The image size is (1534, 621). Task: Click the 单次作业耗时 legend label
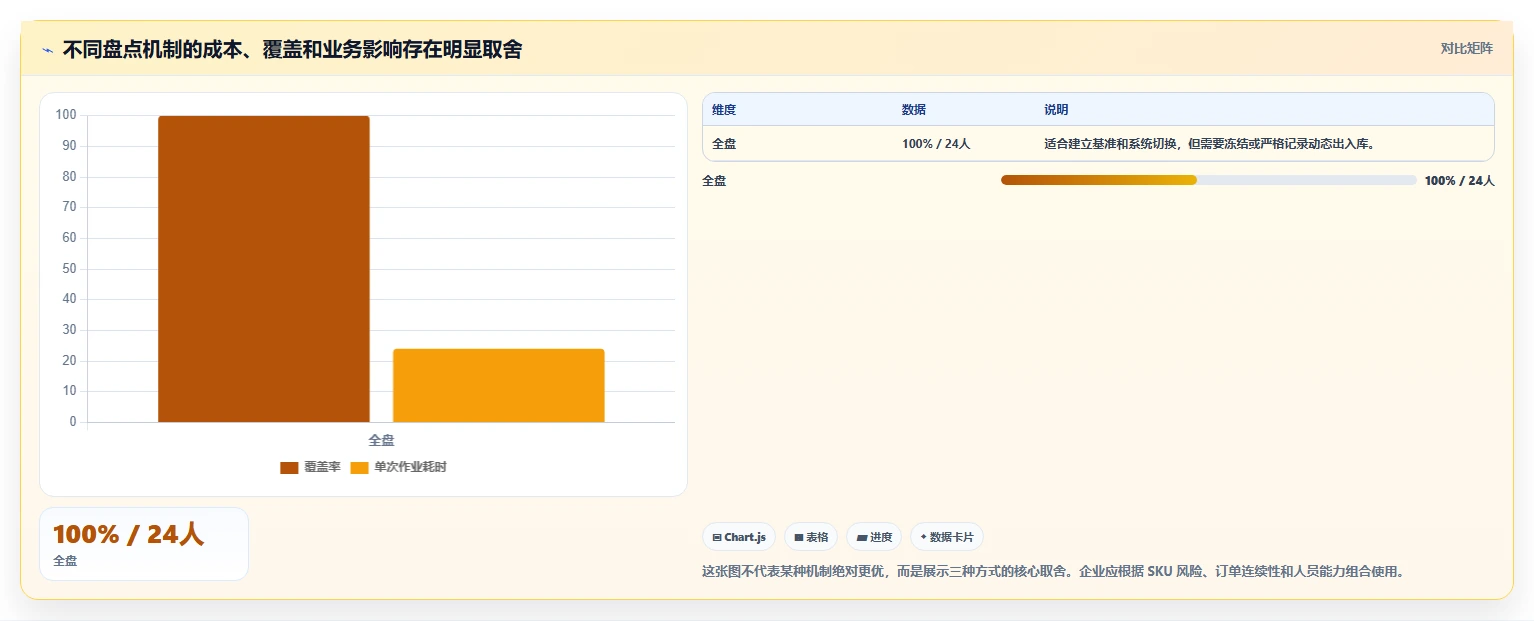410,468
